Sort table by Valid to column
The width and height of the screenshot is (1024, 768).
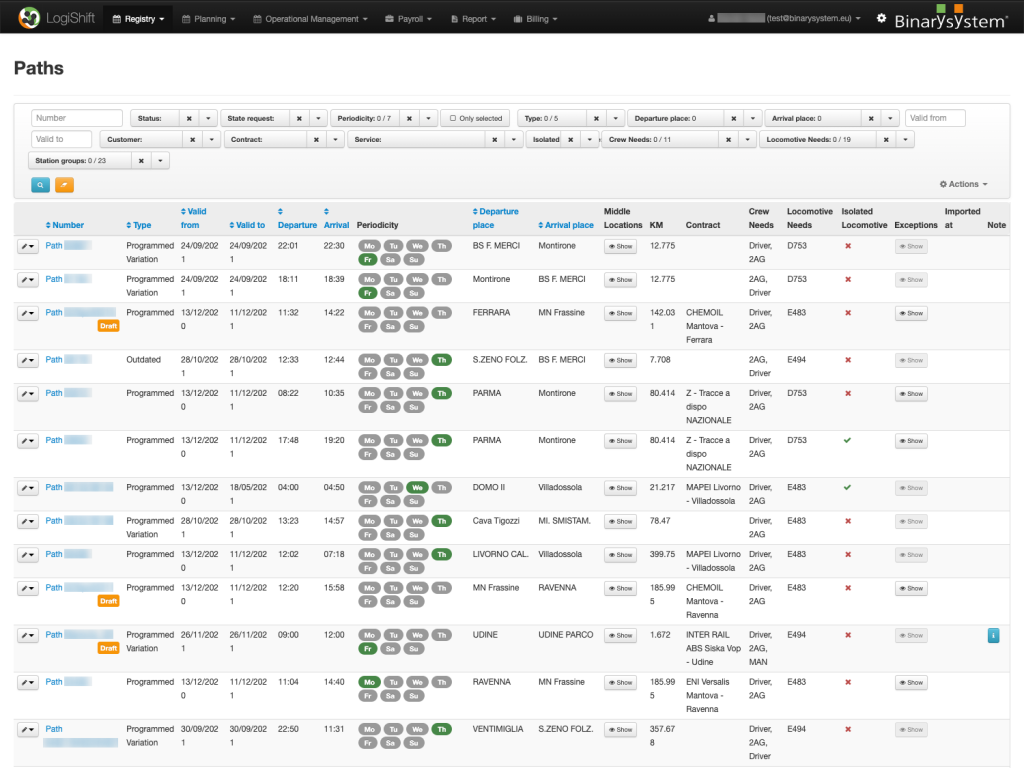tap(247, 225)
